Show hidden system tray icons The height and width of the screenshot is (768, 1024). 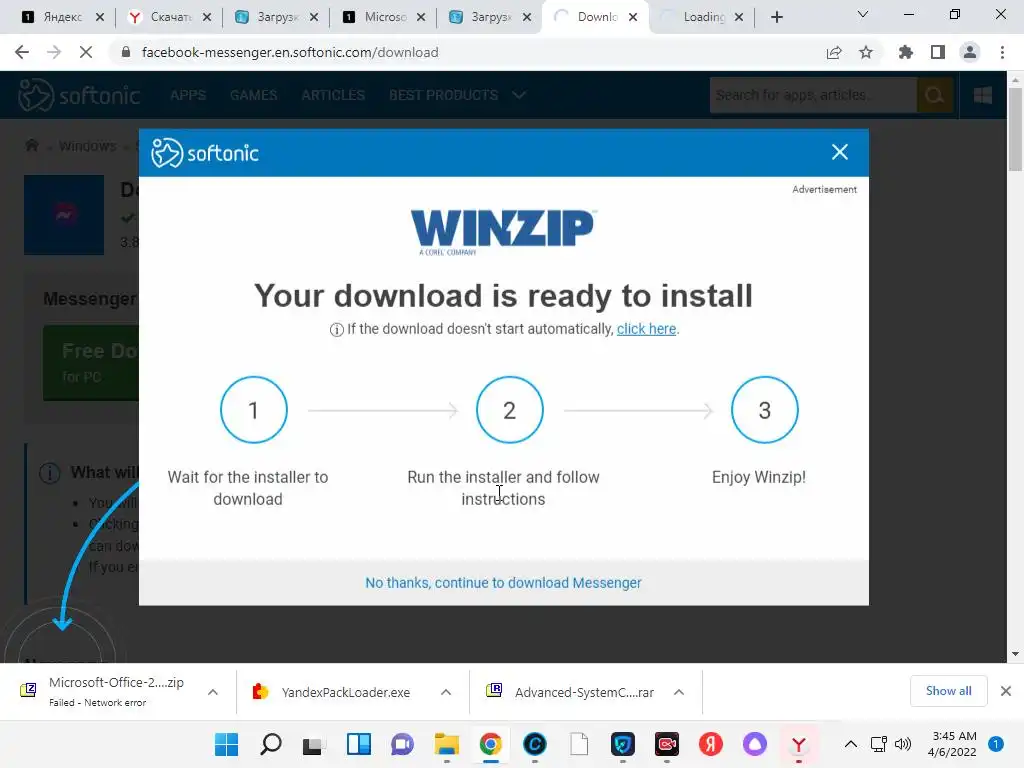pos(850,744)
